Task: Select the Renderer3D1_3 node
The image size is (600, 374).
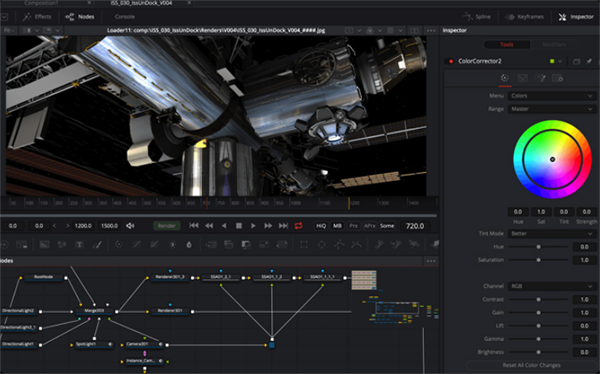Action: coord(170,277)
